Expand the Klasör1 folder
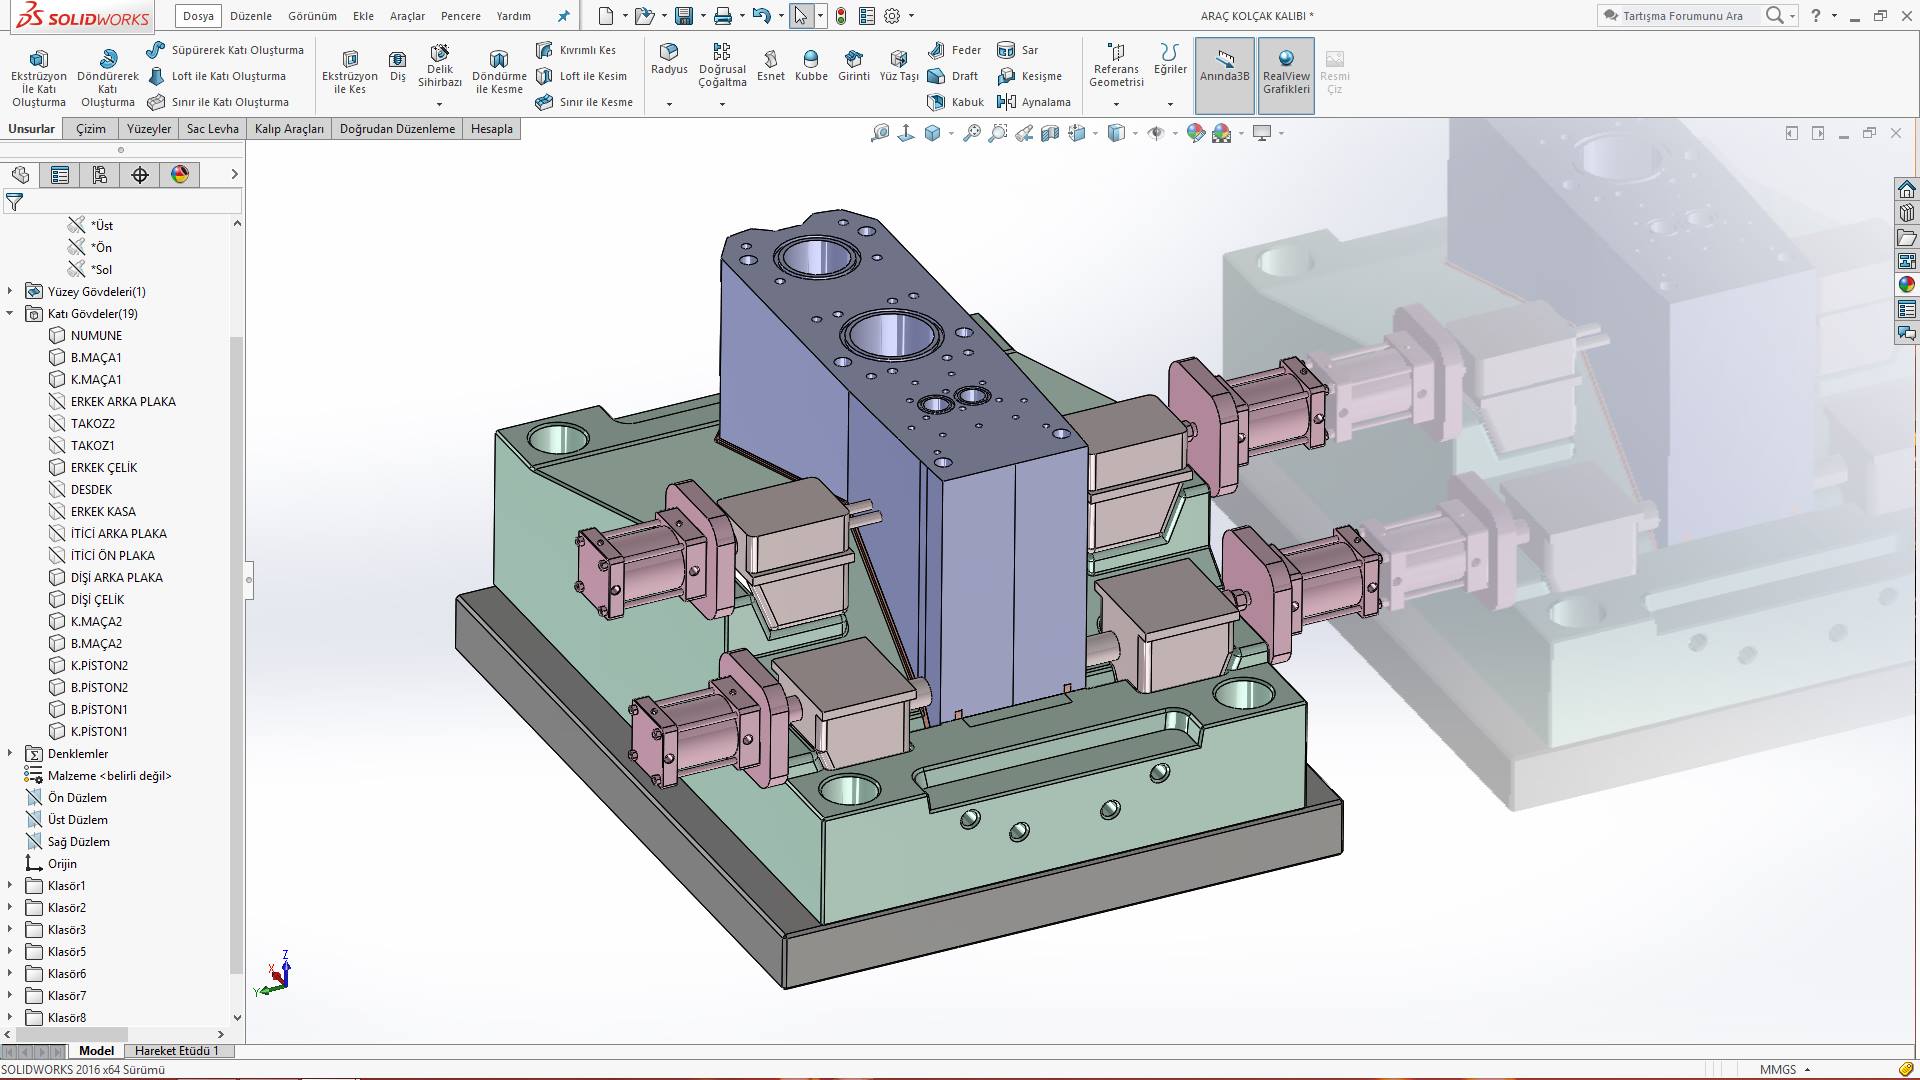The image size is (1920, 1080). click(x=10, y=885)
